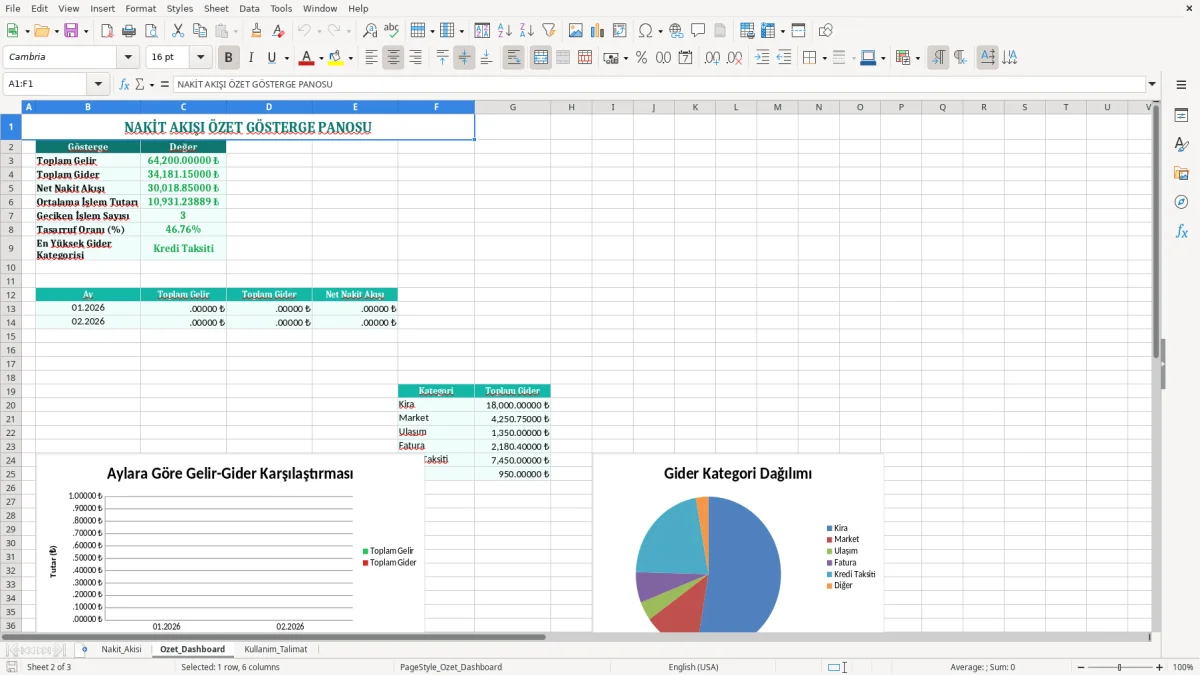
Task: Expand the formula bar
Action: coord(1152,84)
